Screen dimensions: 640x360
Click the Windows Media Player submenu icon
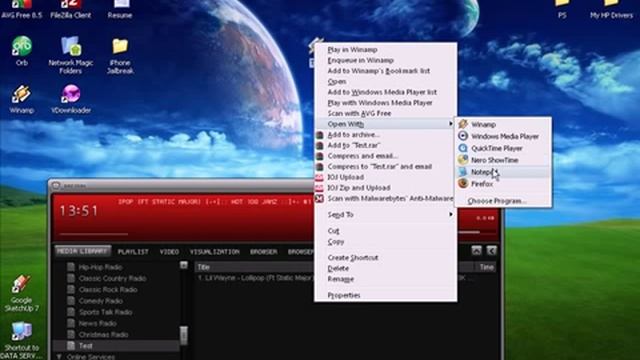(463, 136)
